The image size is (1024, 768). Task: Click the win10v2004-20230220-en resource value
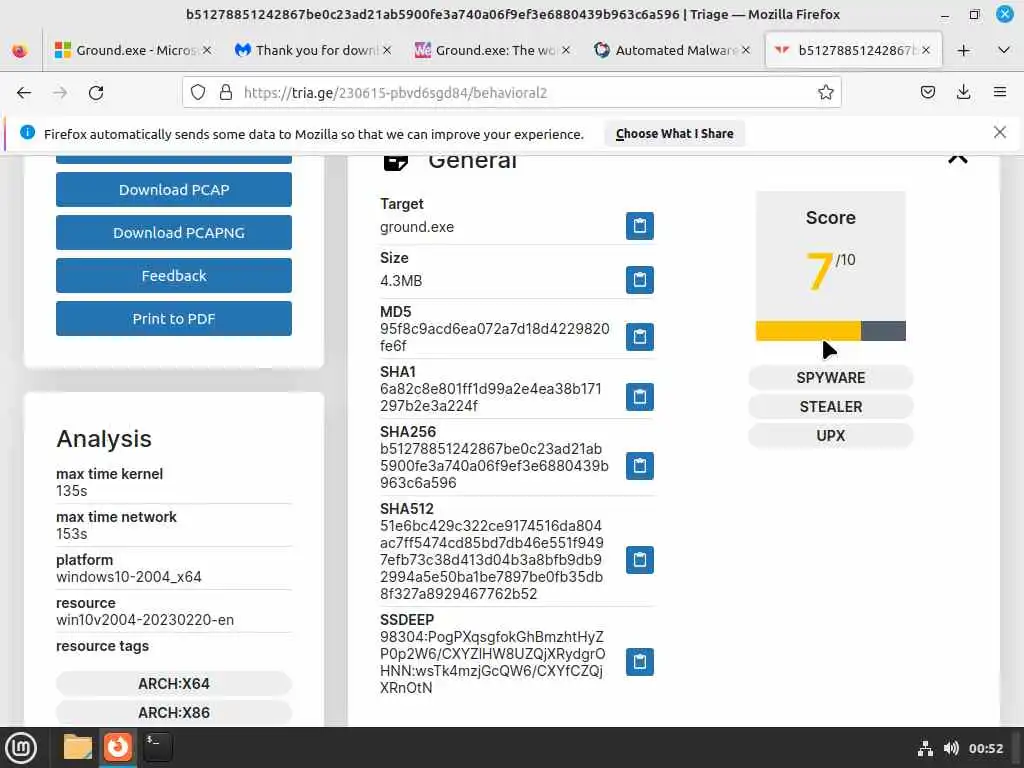click(145, 620)
